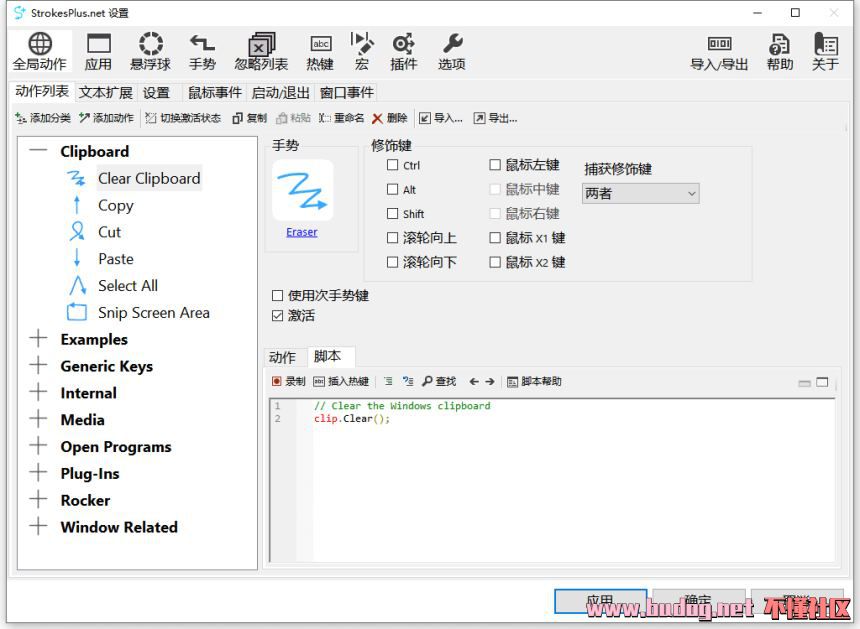Switch to the 文本扩展 tab
This screenshot has width=860, height=629.
105,92
